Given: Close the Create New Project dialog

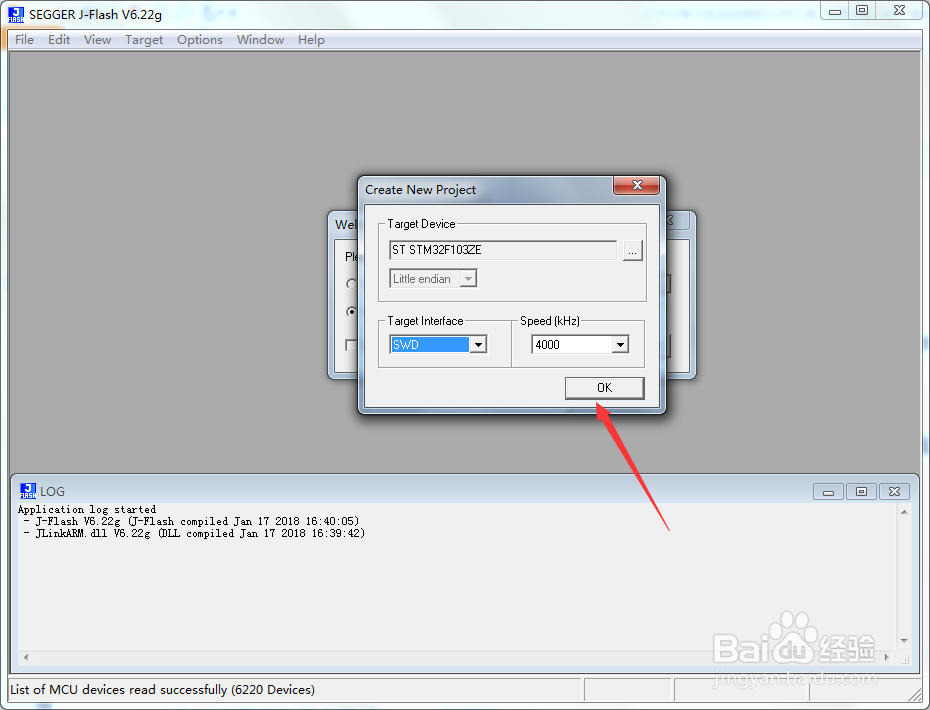Looking at the screenshot, I should [x=636, y=185].
